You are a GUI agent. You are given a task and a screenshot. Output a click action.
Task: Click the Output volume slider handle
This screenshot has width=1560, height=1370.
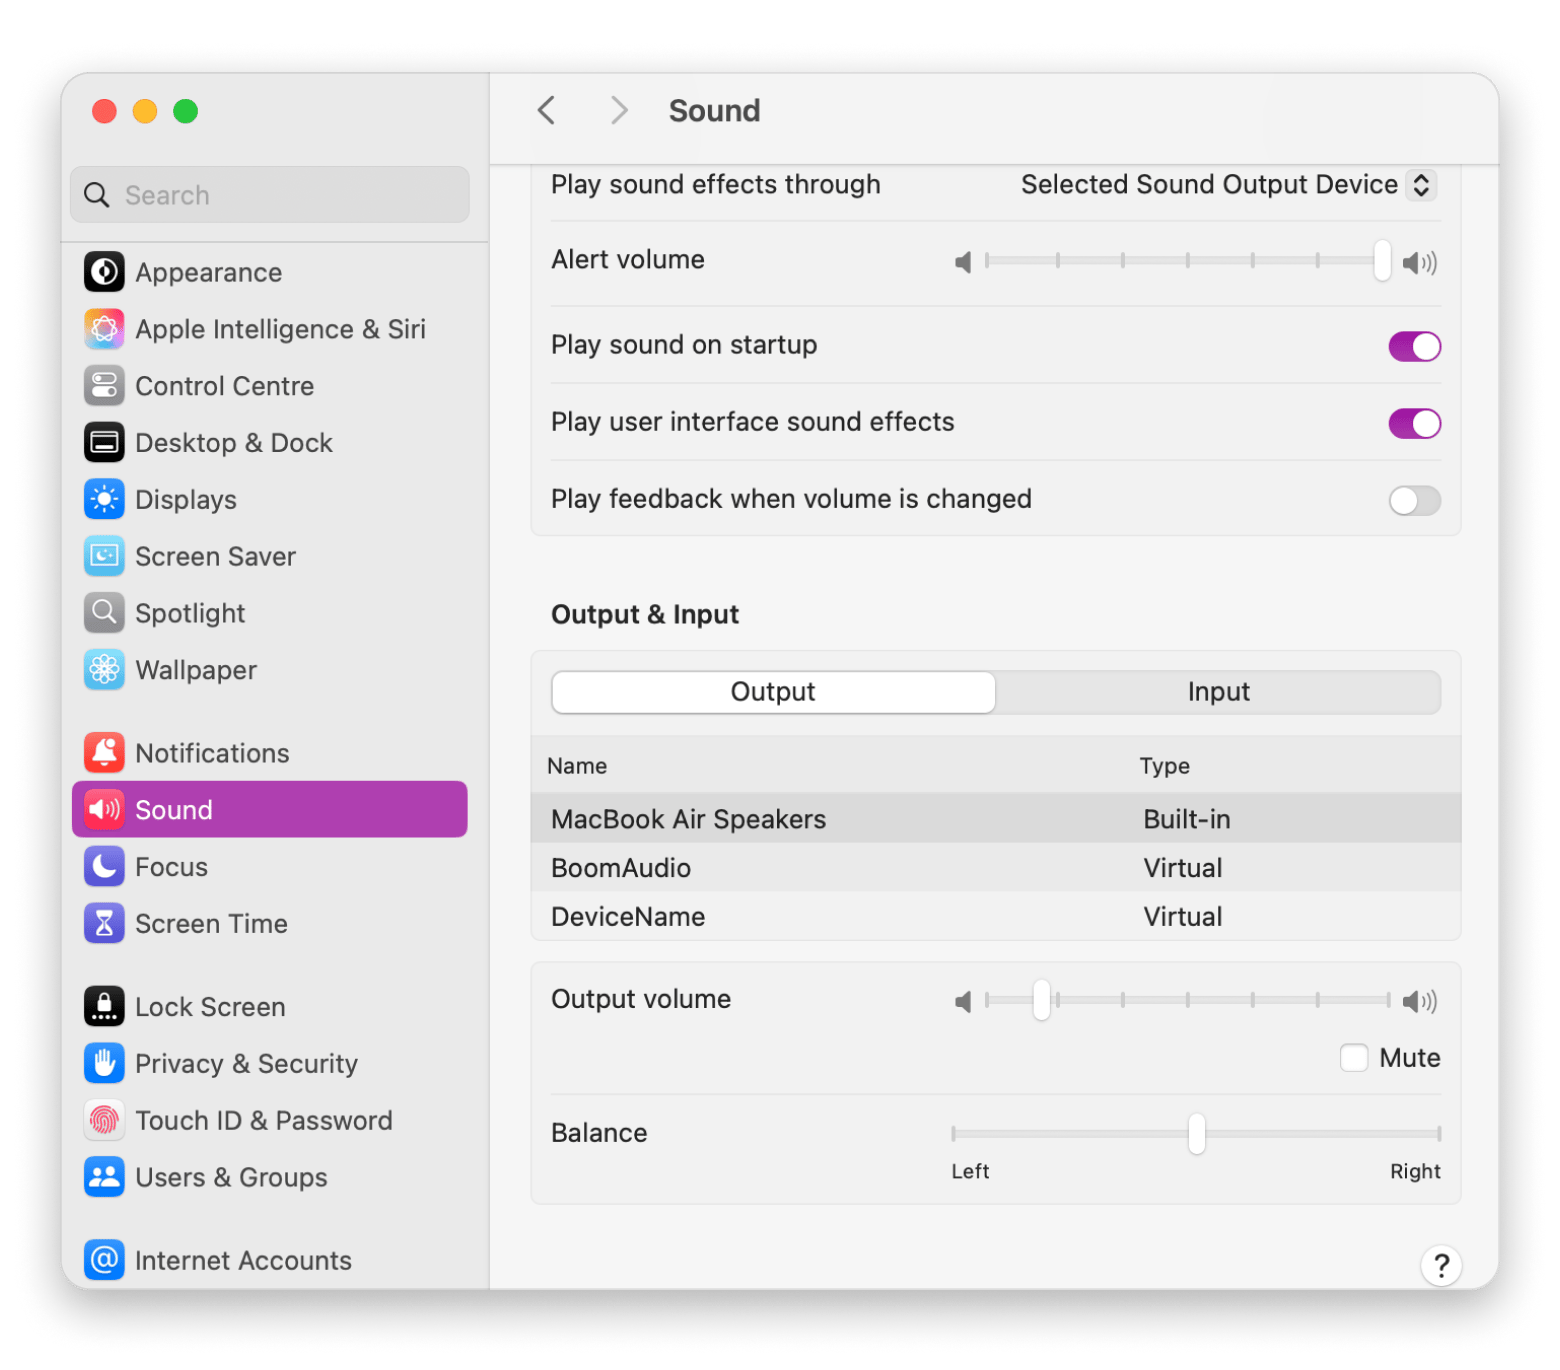[x=1041, y=1000]
